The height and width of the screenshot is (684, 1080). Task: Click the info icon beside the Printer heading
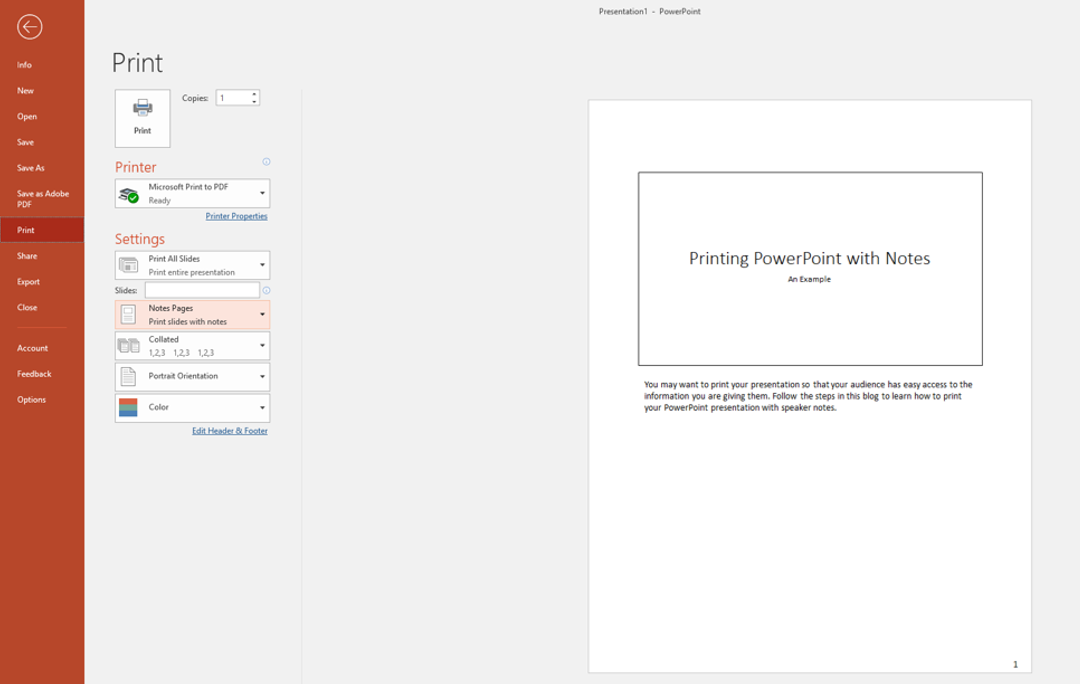click(x=265, y=162)
